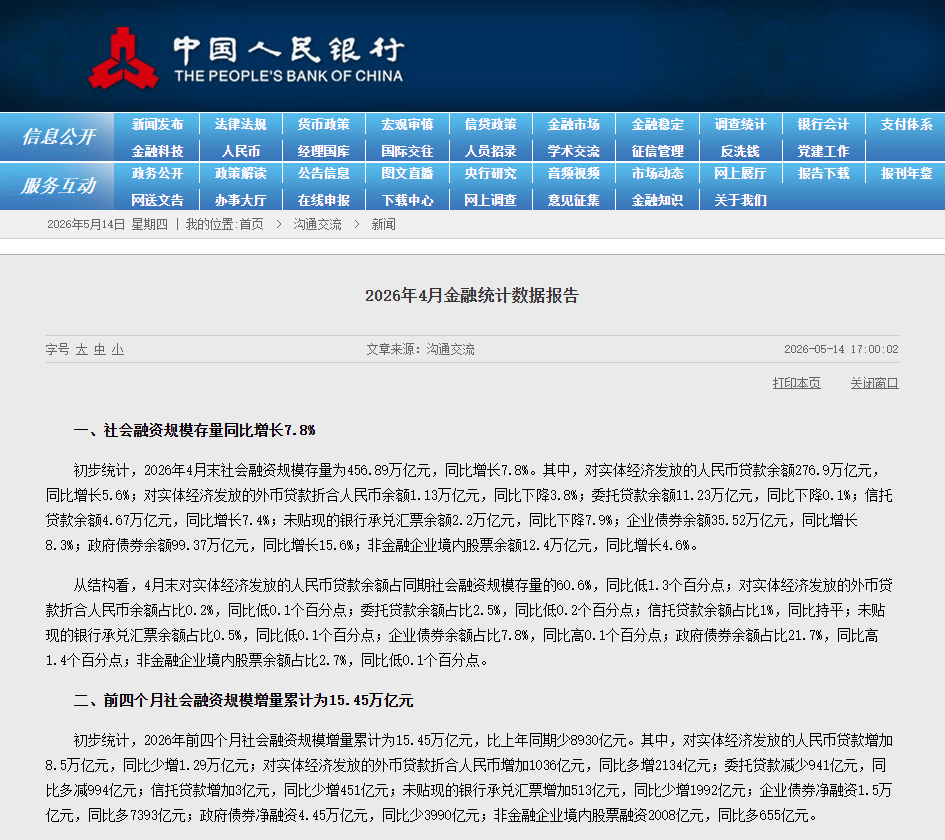This screenshot has width=945, height=840.
Task: Click heading 前四个月社会融资规模增量累计为15.45万亿元
Action: (x=243, y=700)
